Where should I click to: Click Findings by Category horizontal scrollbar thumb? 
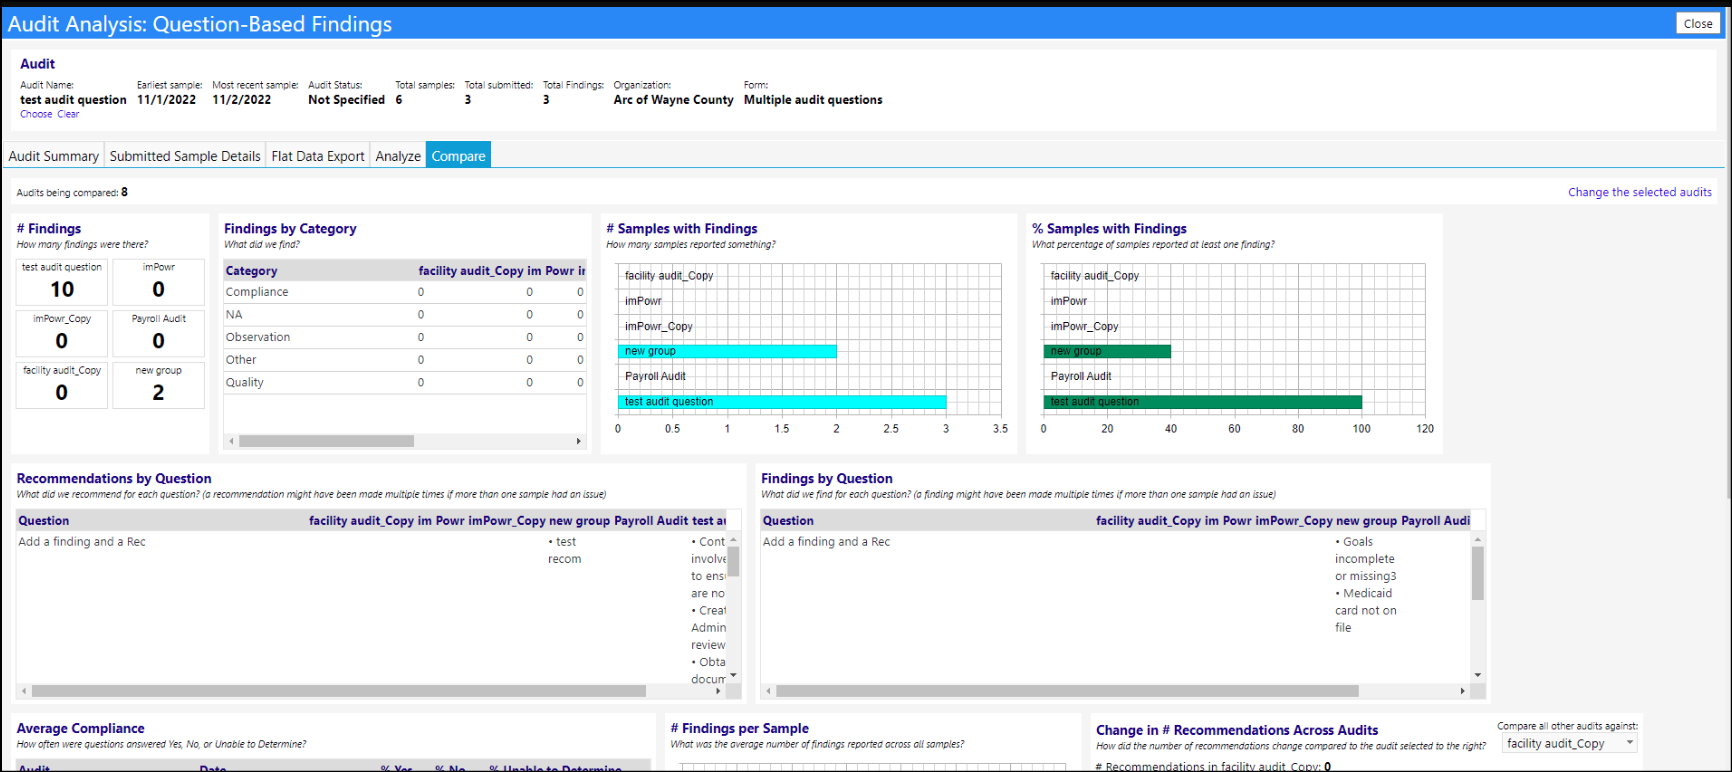[x=326, y=441]
